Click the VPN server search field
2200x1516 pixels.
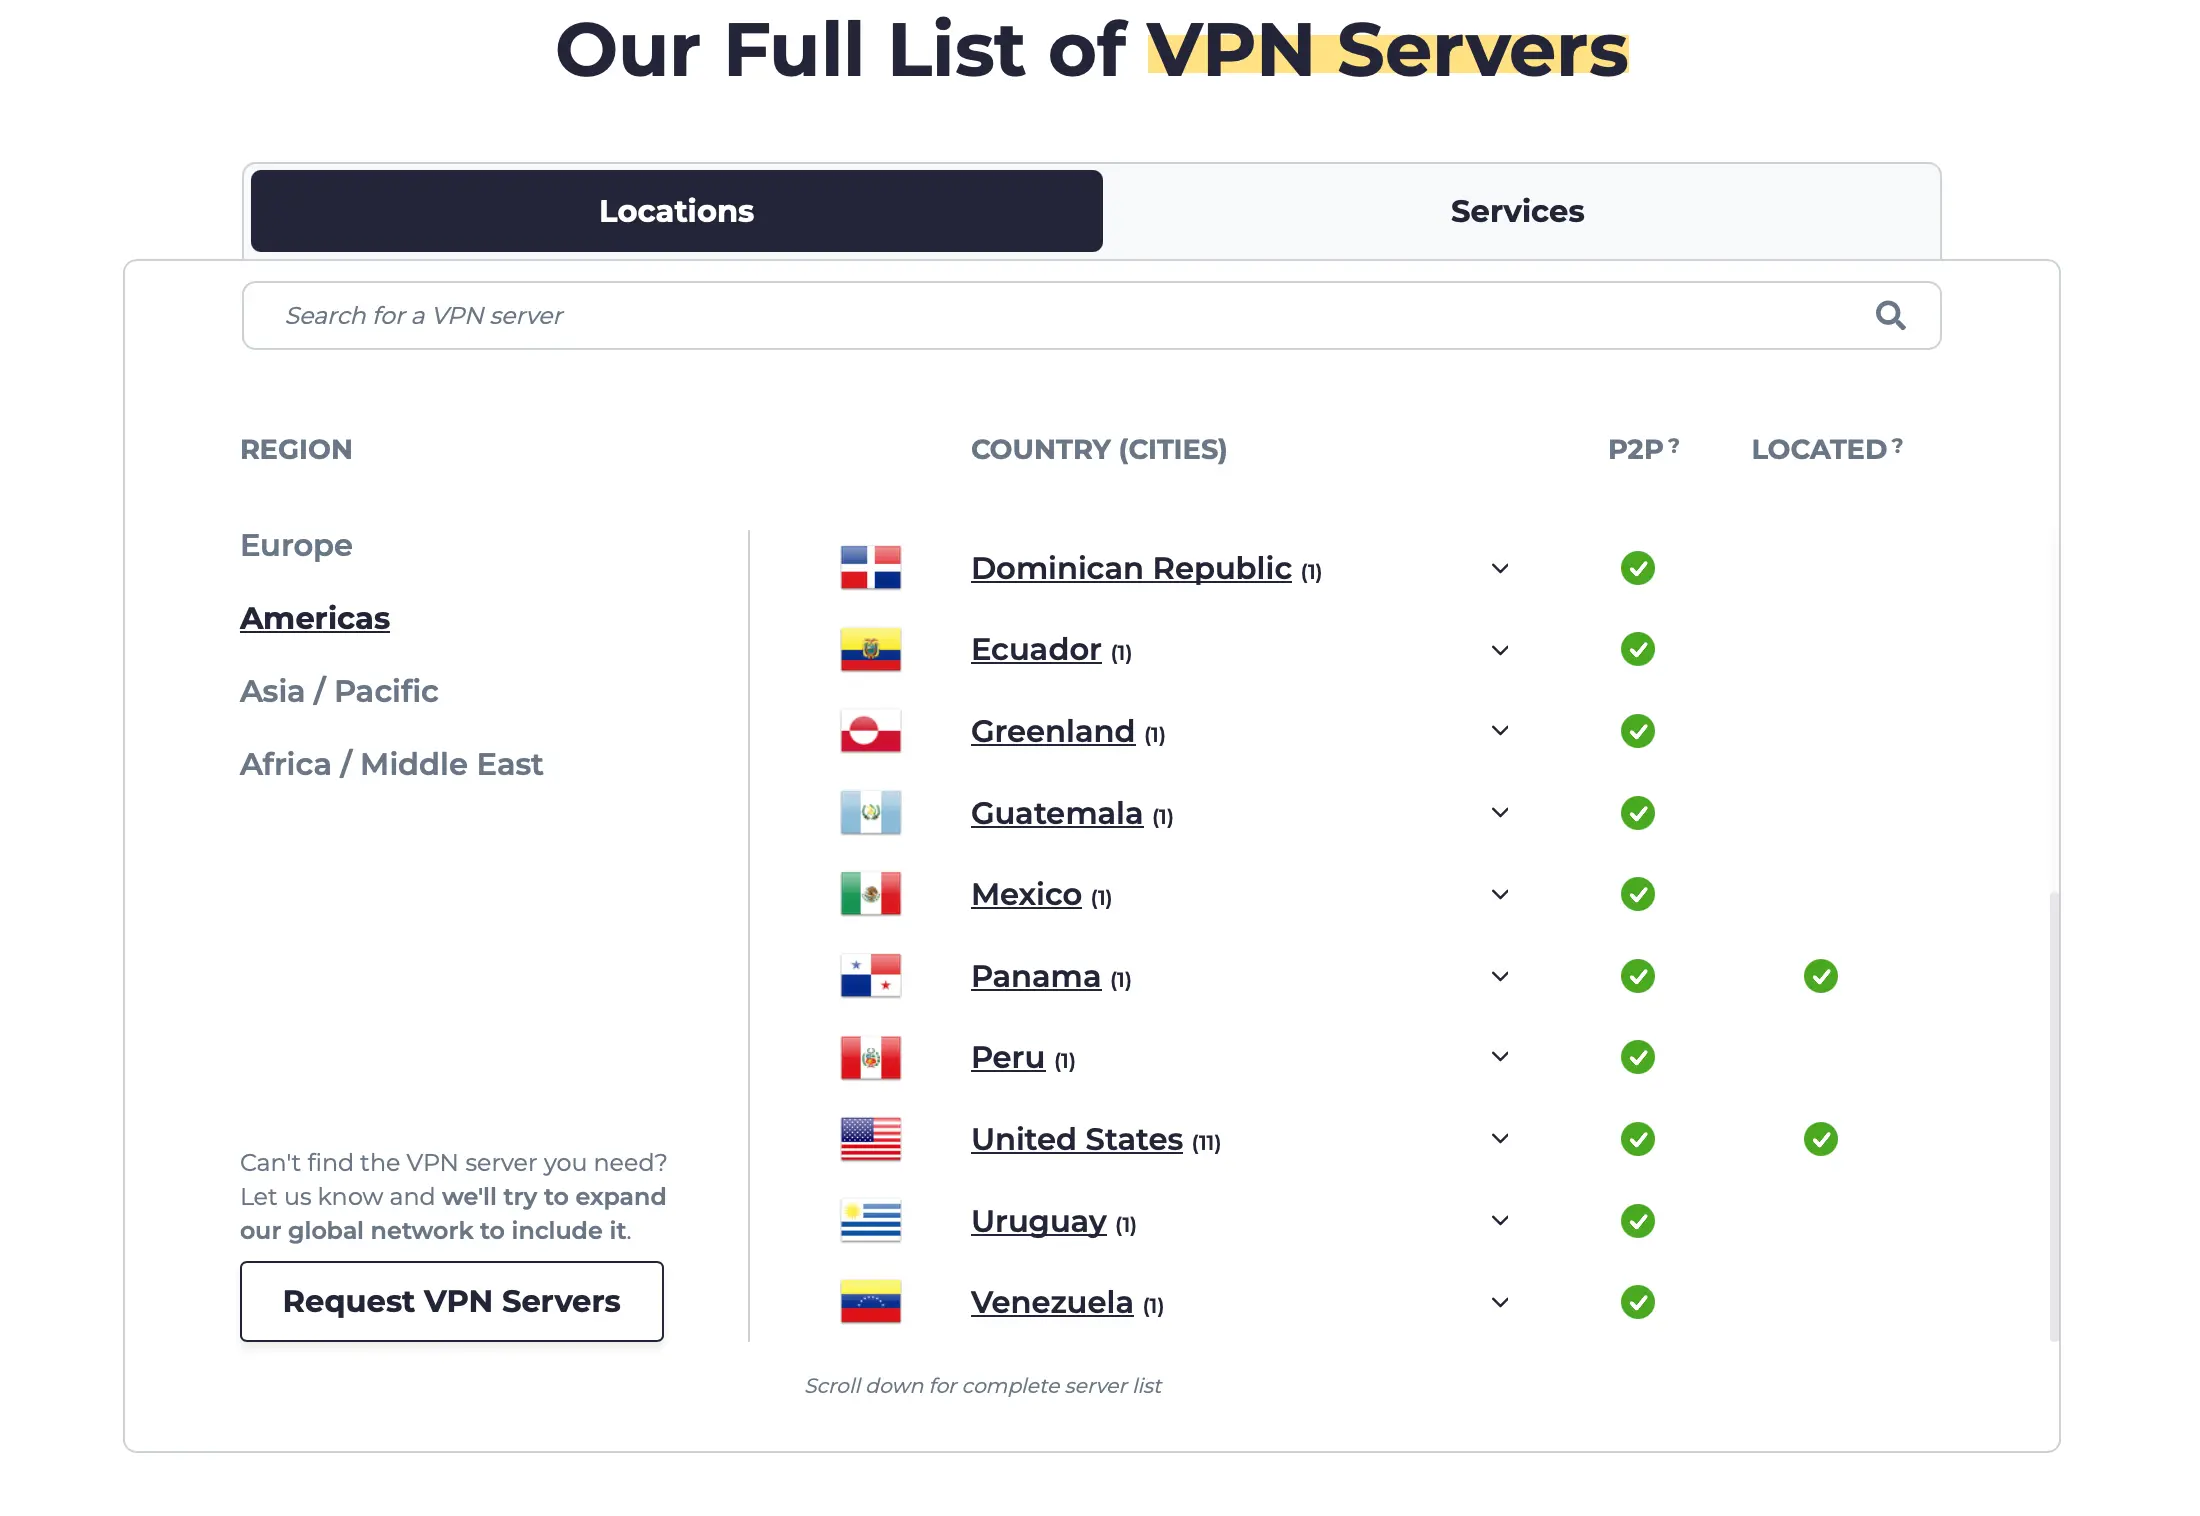(x=900, y=315)
